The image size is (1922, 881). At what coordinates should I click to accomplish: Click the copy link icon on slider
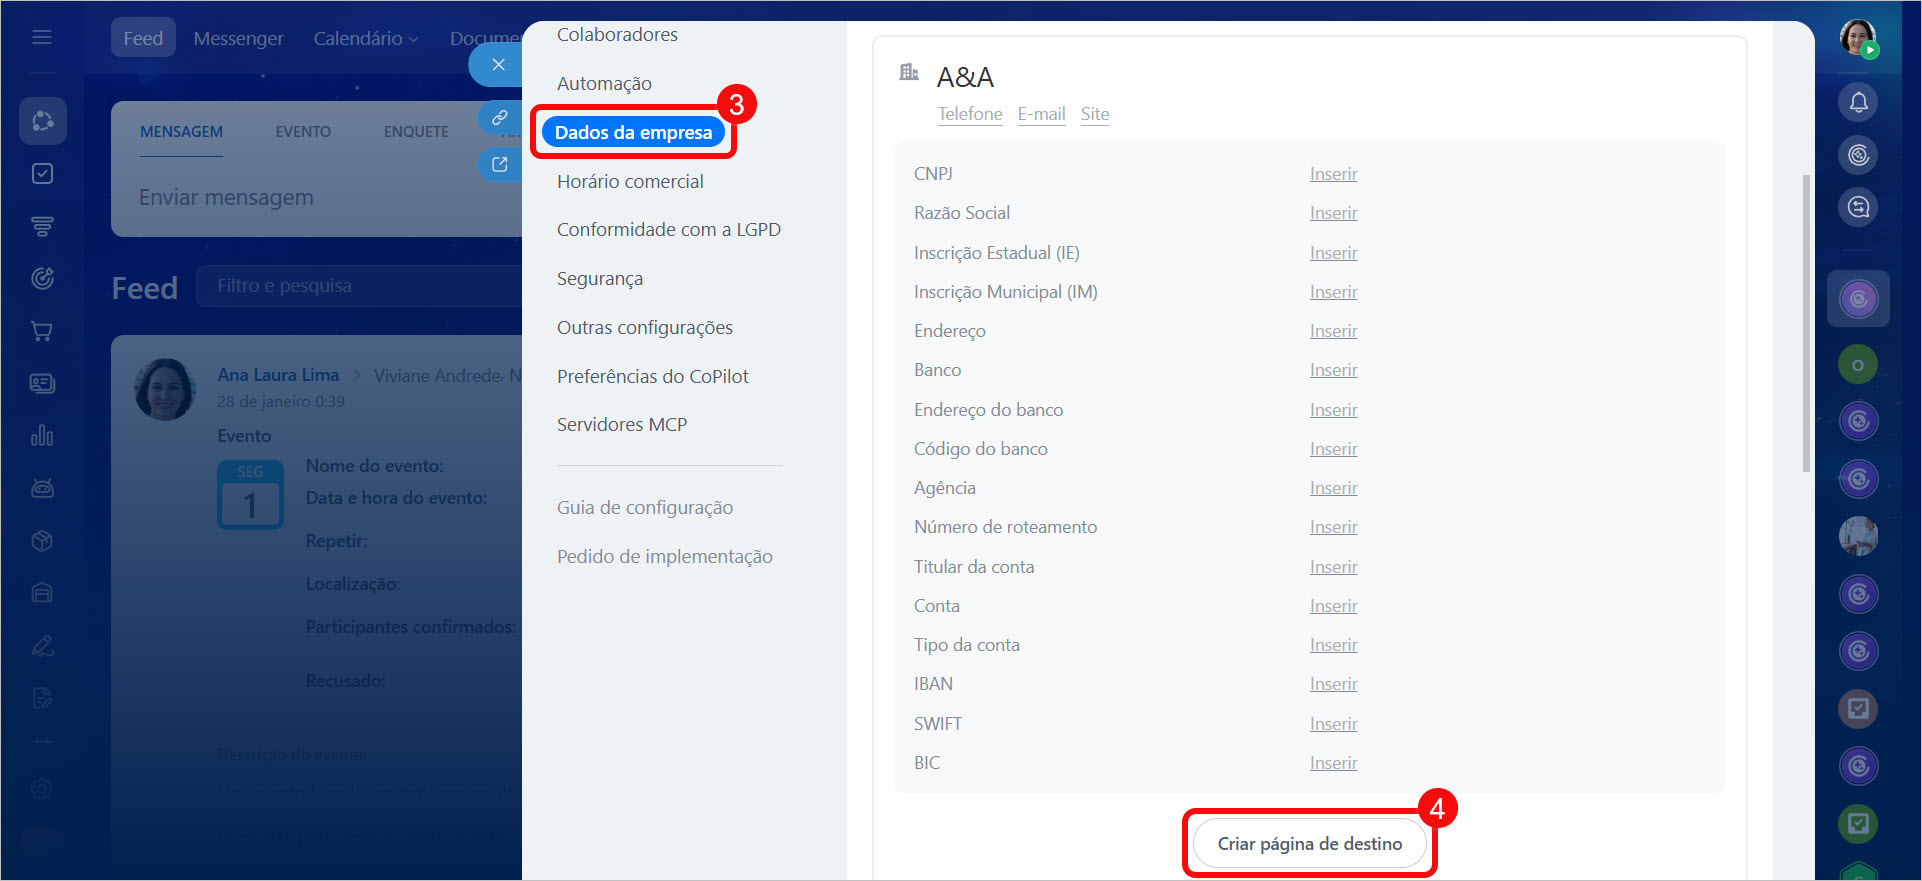click(499, 118)
